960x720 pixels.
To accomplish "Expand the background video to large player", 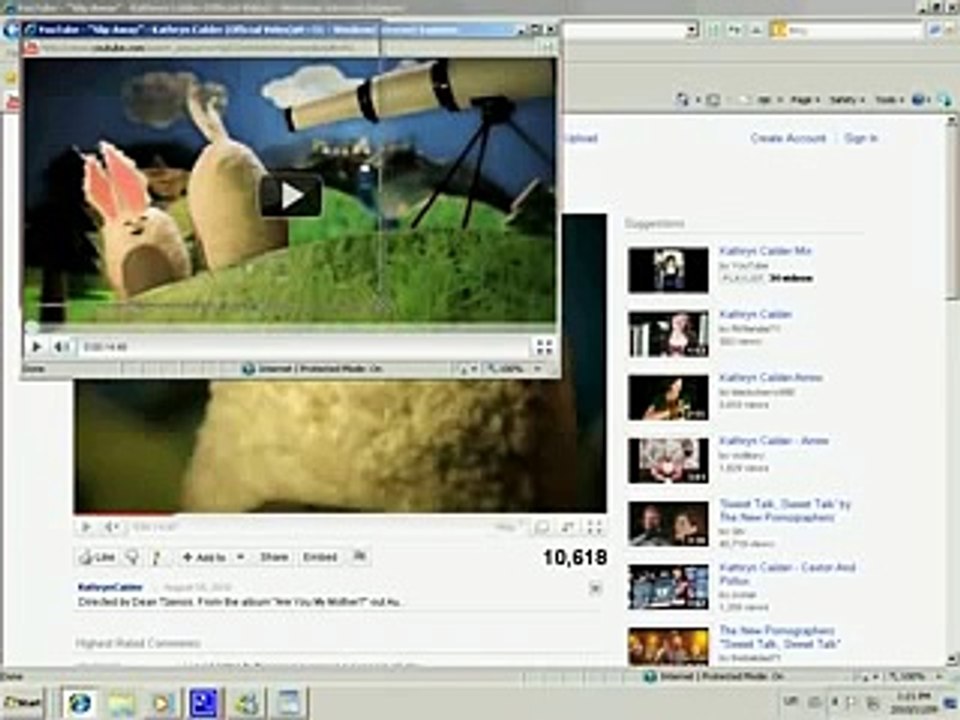I will click(x=542, y=527).
